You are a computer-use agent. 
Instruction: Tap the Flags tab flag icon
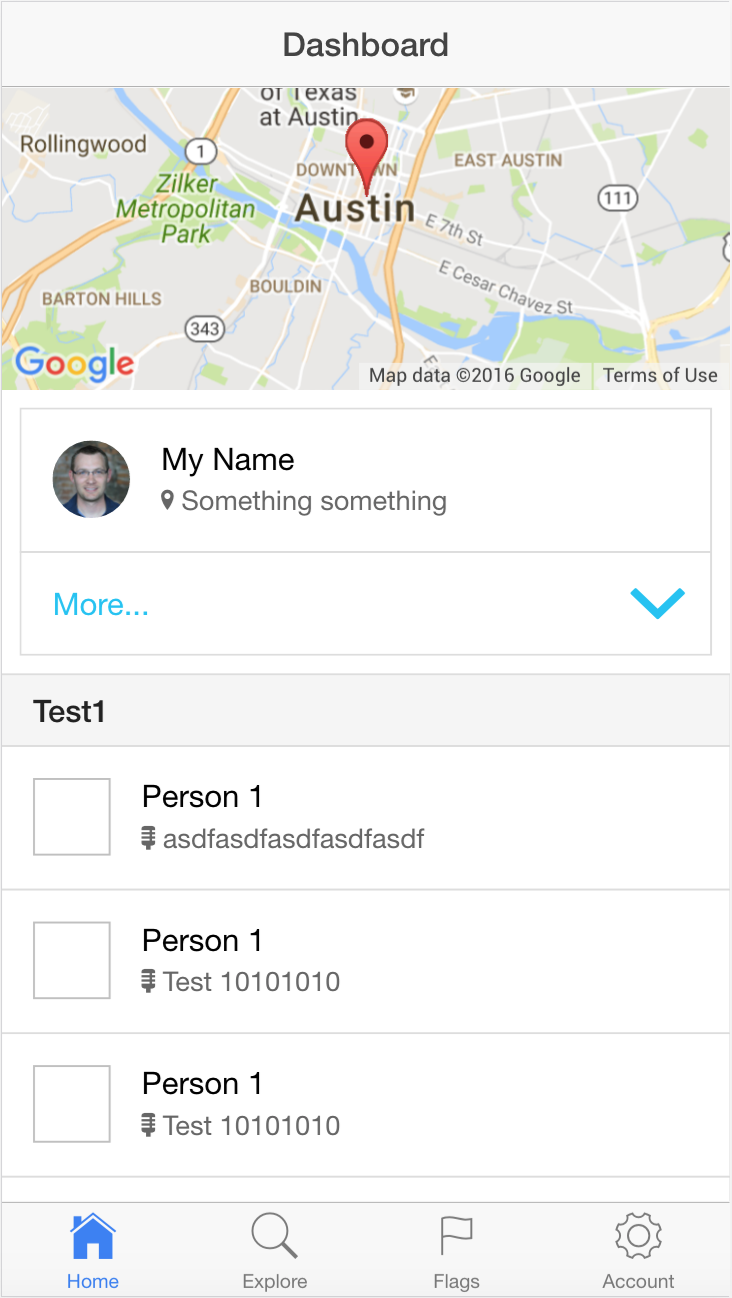coord(456,1237)
